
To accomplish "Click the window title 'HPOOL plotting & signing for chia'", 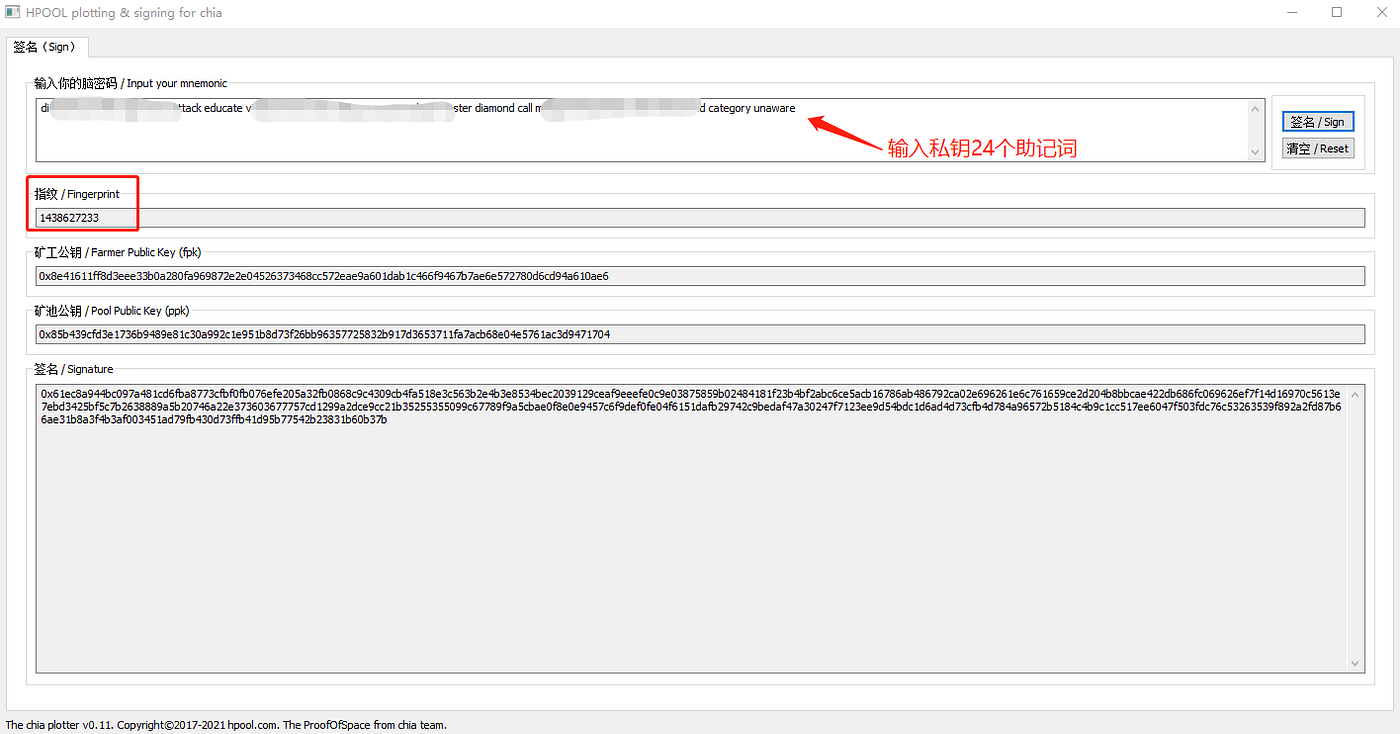I will click(x=124, y=13).
